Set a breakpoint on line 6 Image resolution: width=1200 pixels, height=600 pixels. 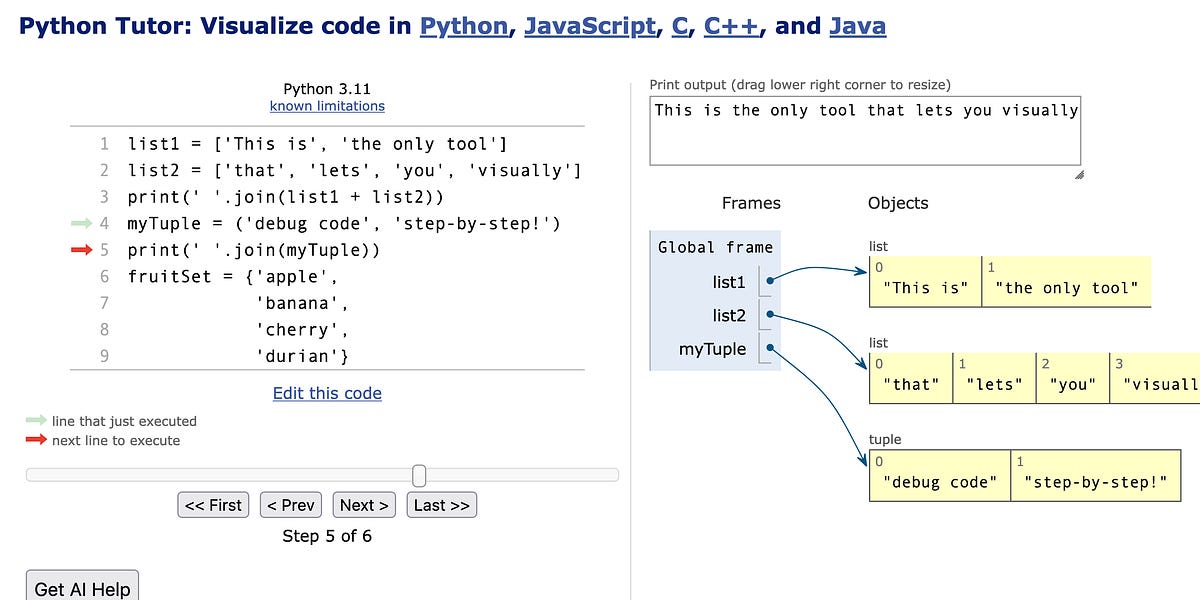[103, 276]
